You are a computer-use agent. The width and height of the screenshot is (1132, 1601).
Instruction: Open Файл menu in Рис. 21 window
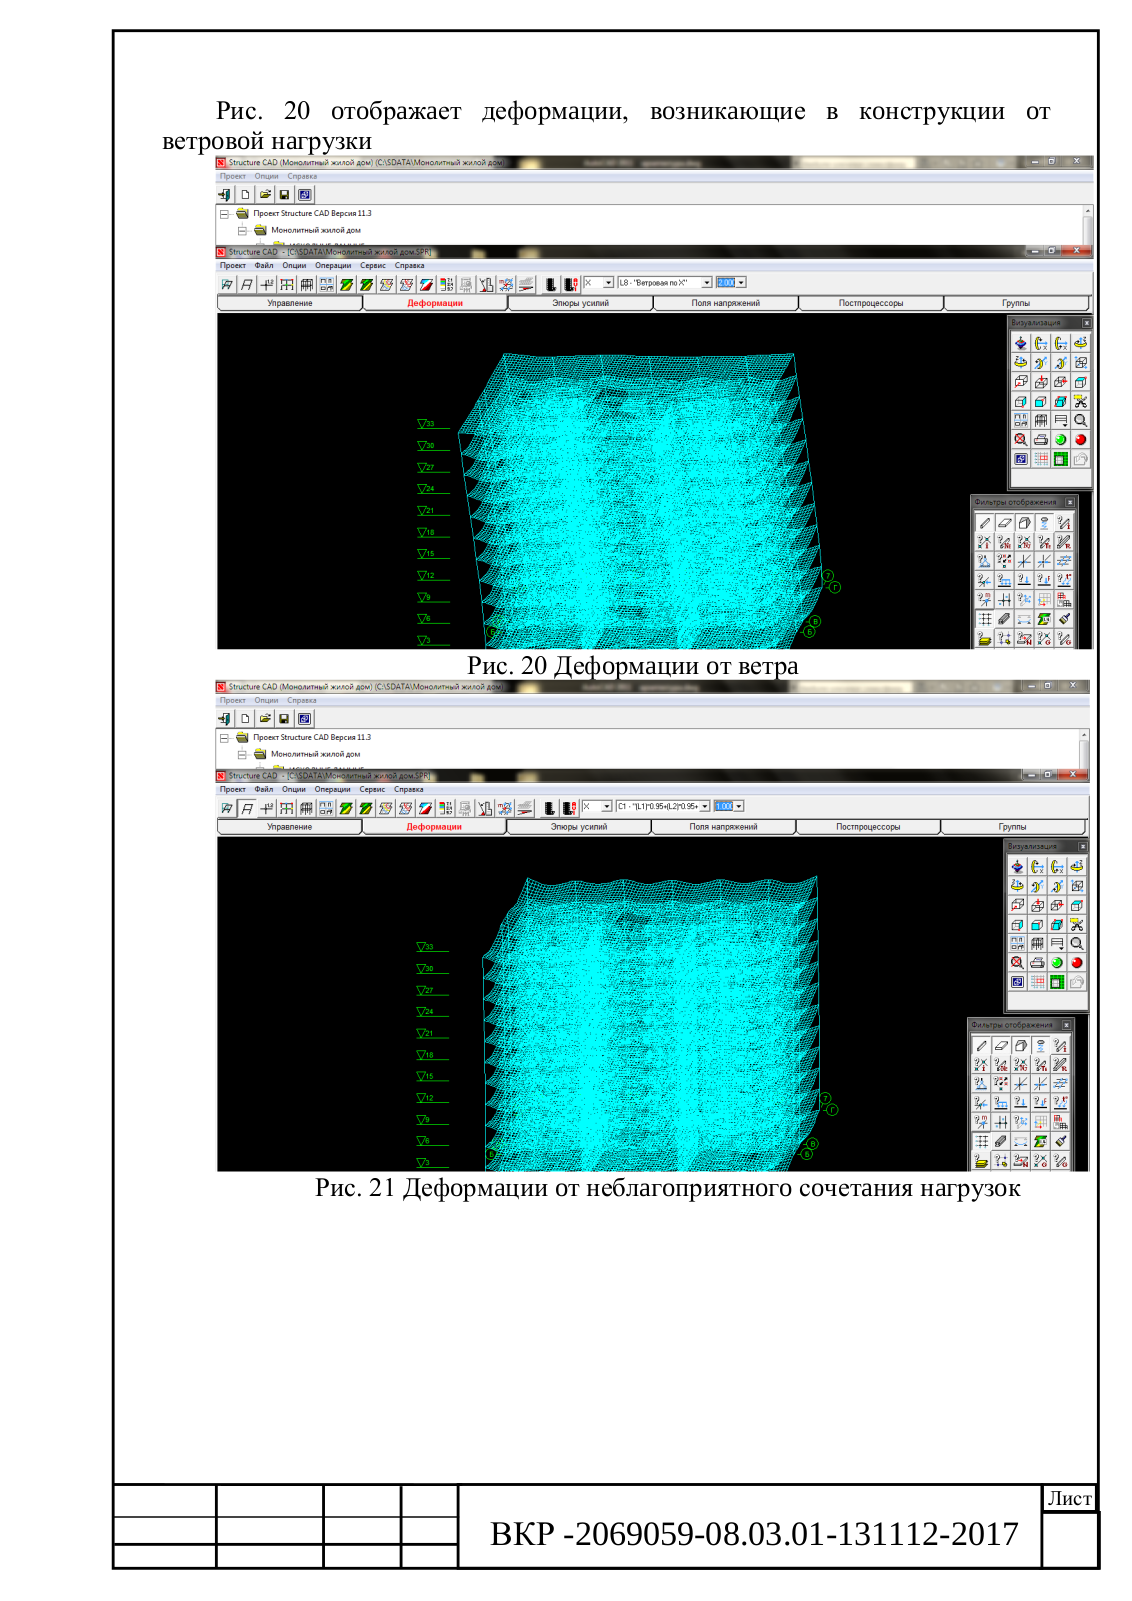click(x=263, y=790)
